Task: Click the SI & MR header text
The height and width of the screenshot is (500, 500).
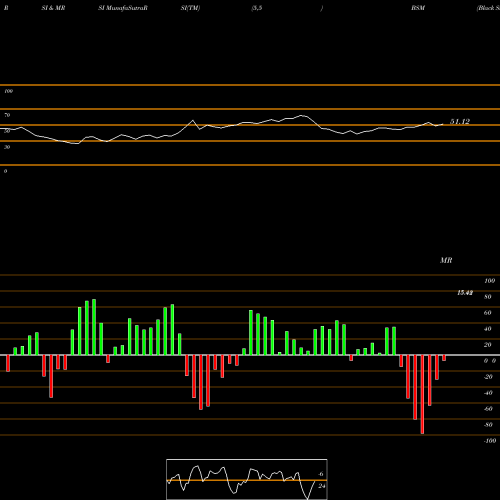Action: pos(53,8)
